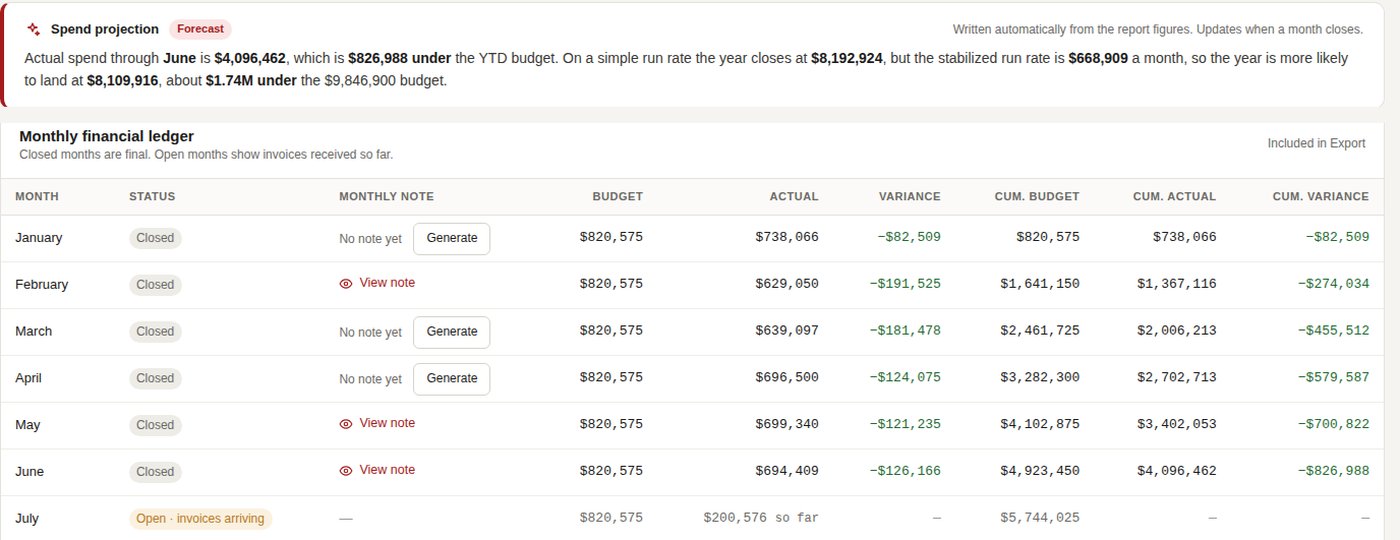
Task: Click the Closed status badge for May
Action: [x=155, y=425]
